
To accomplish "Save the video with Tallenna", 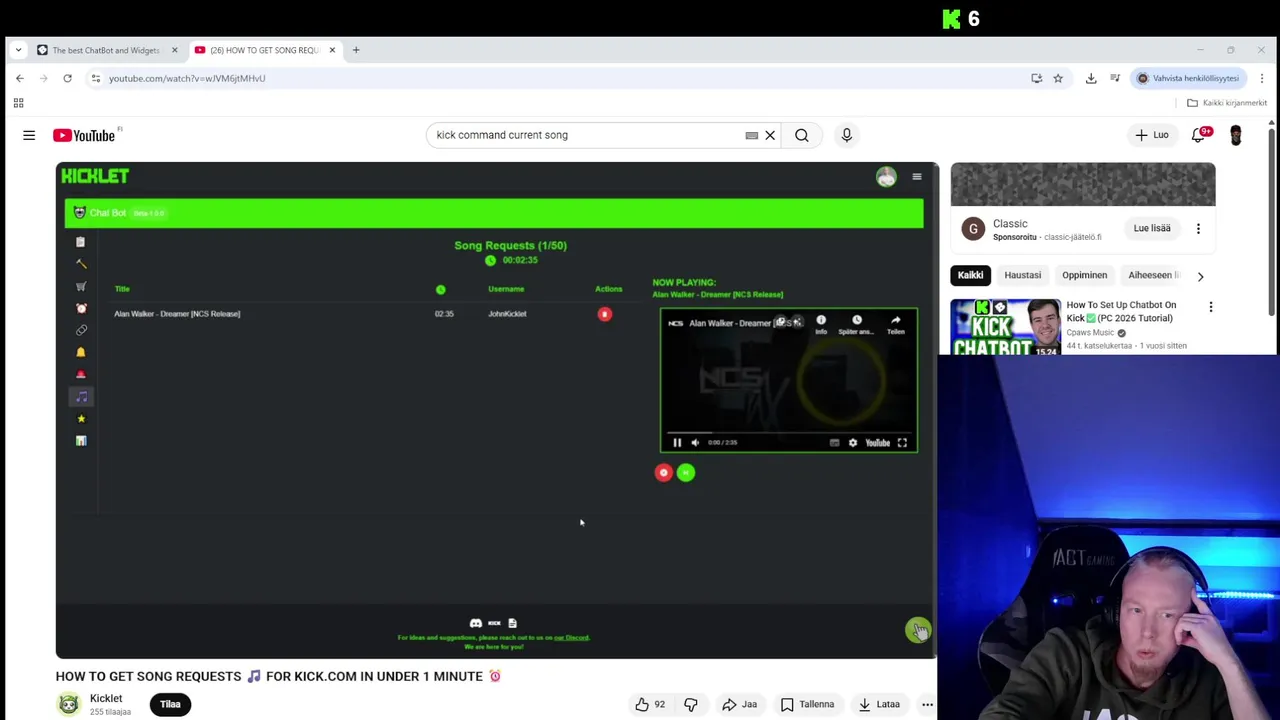I will 807,704.
